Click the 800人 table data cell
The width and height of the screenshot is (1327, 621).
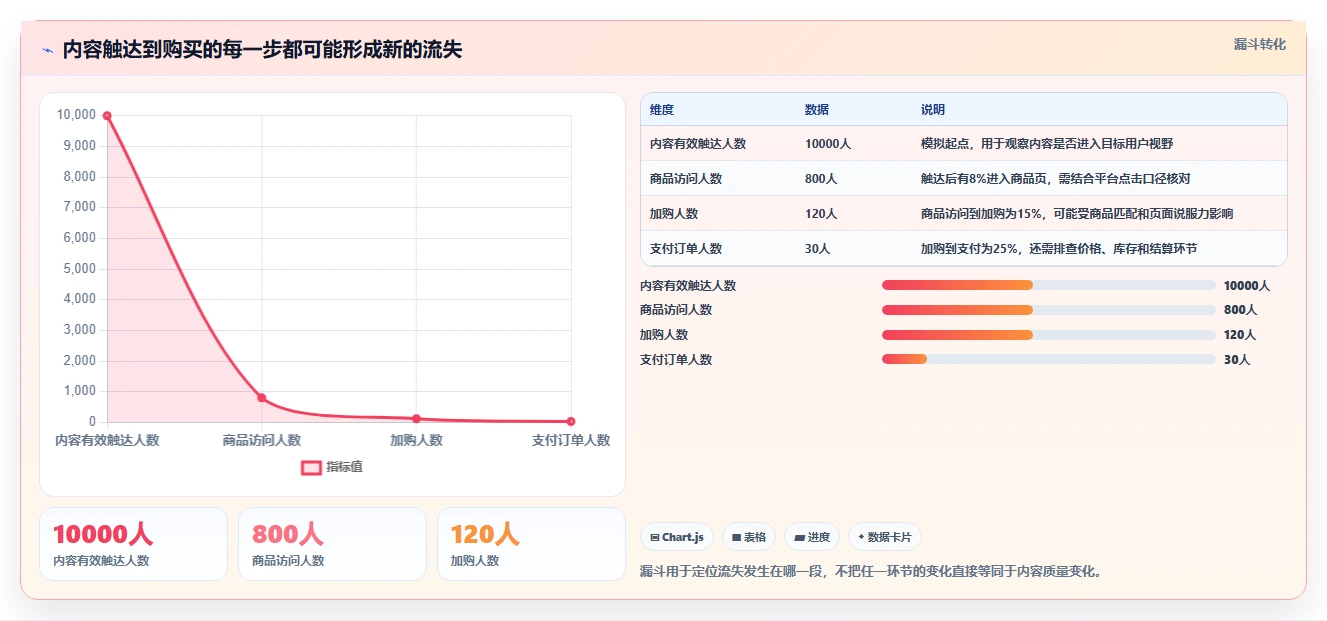tap(821, 179)
